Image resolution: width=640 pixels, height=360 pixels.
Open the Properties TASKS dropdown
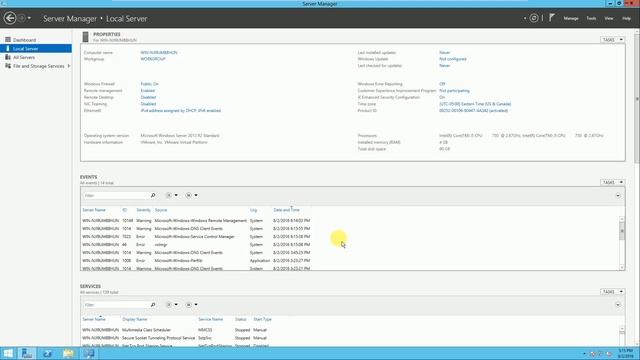[612, 40]
